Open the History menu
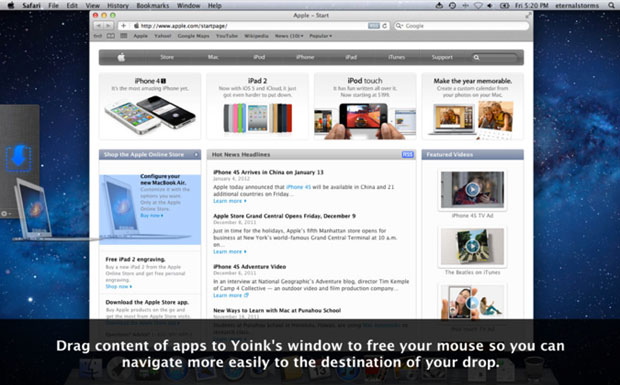This screenshot has height=385, width=620. [x=118, y=6]
